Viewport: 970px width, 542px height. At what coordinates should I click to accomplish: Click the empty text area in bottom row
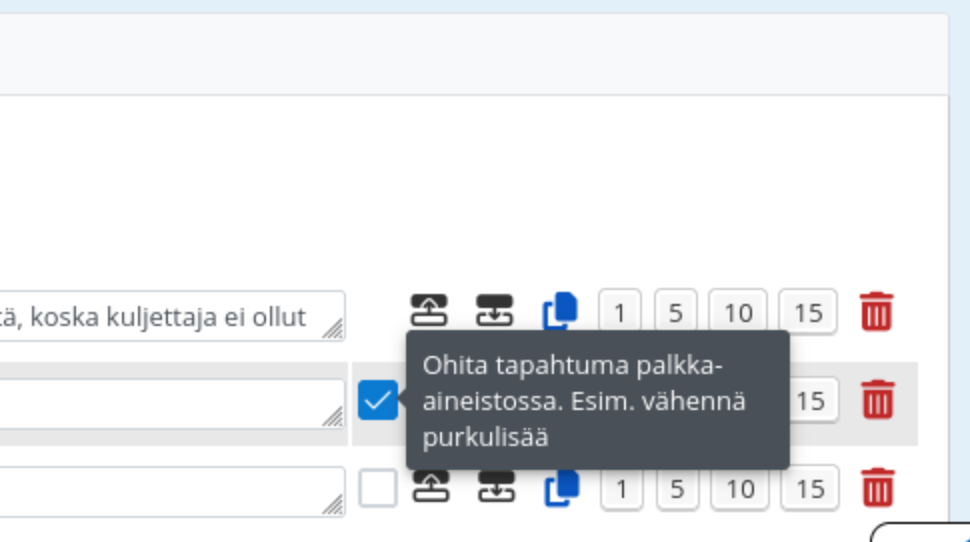(x=172, y=492)
